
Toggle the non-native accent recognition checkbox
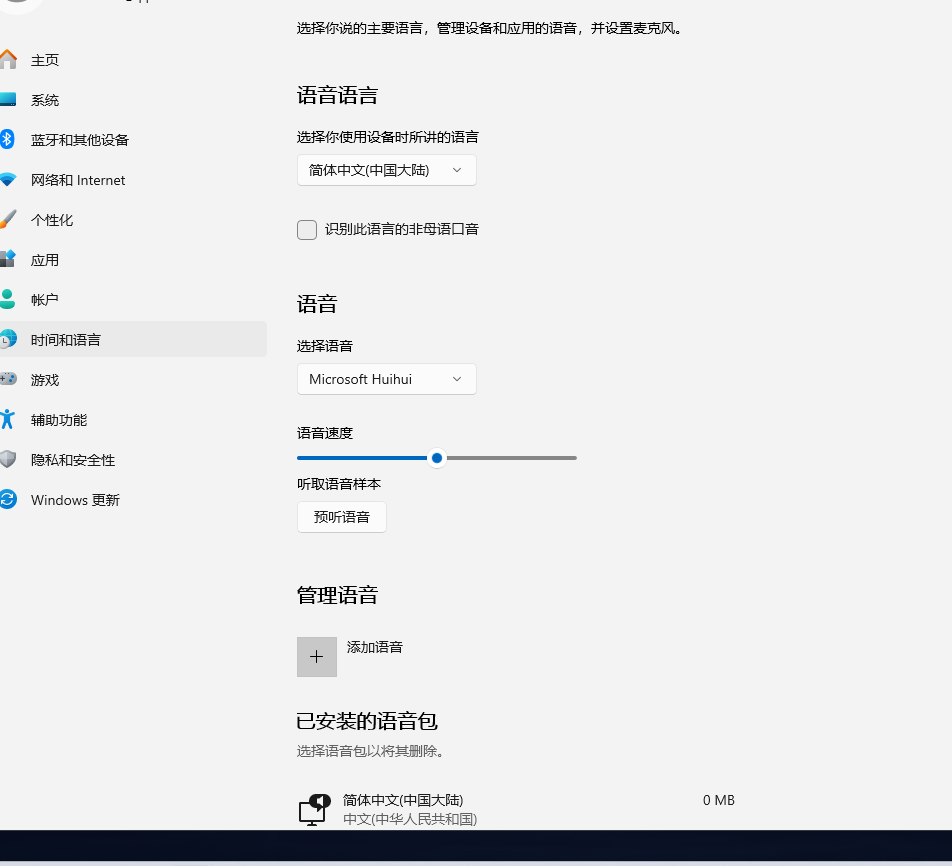(307, 230)
